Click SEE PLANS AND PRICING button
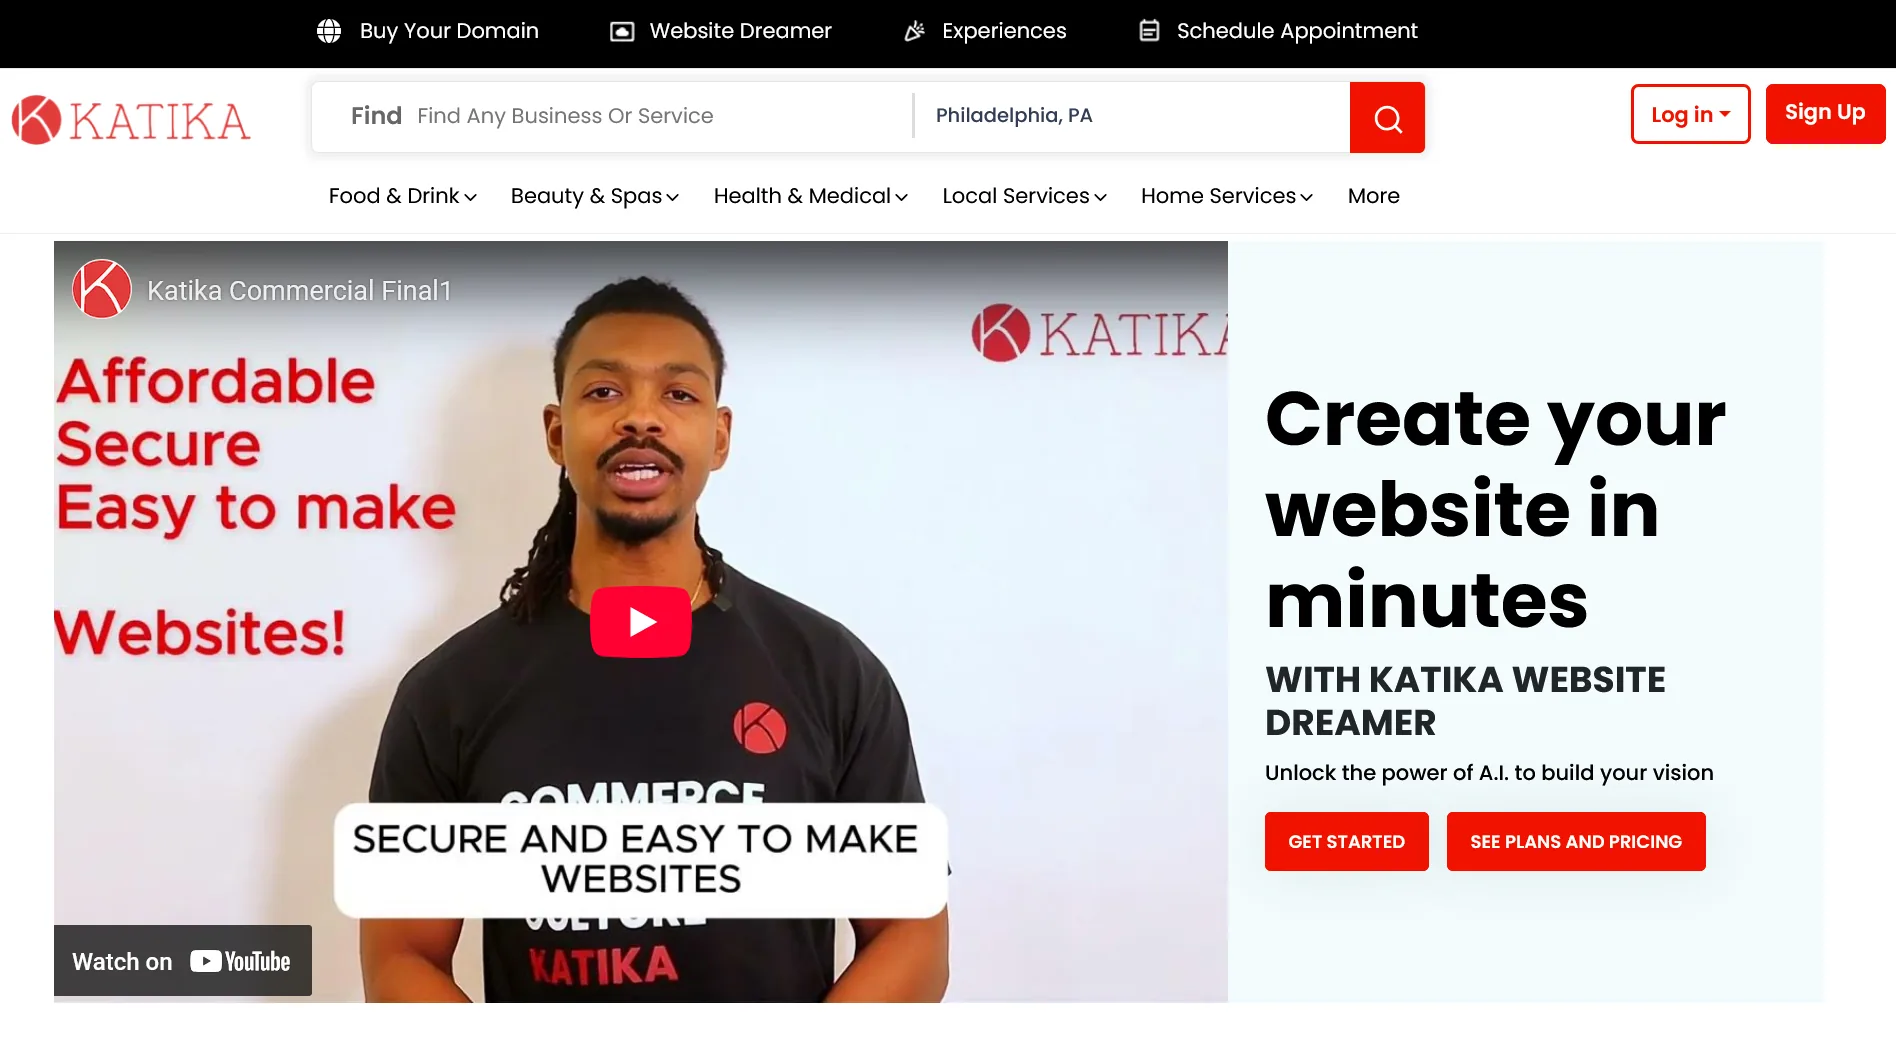Screen dimensions: 1896x1056 point(1575,842)
